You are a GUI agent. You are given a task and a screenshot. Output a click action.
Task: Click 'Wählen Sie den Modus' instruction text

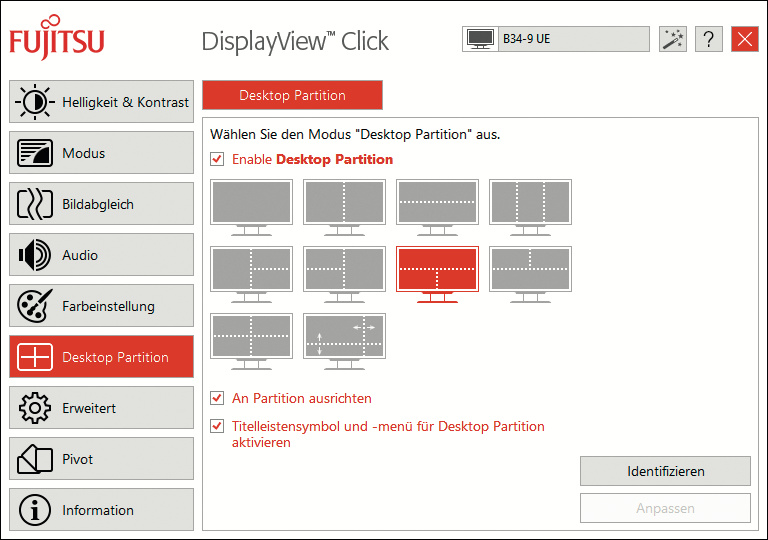355,134
